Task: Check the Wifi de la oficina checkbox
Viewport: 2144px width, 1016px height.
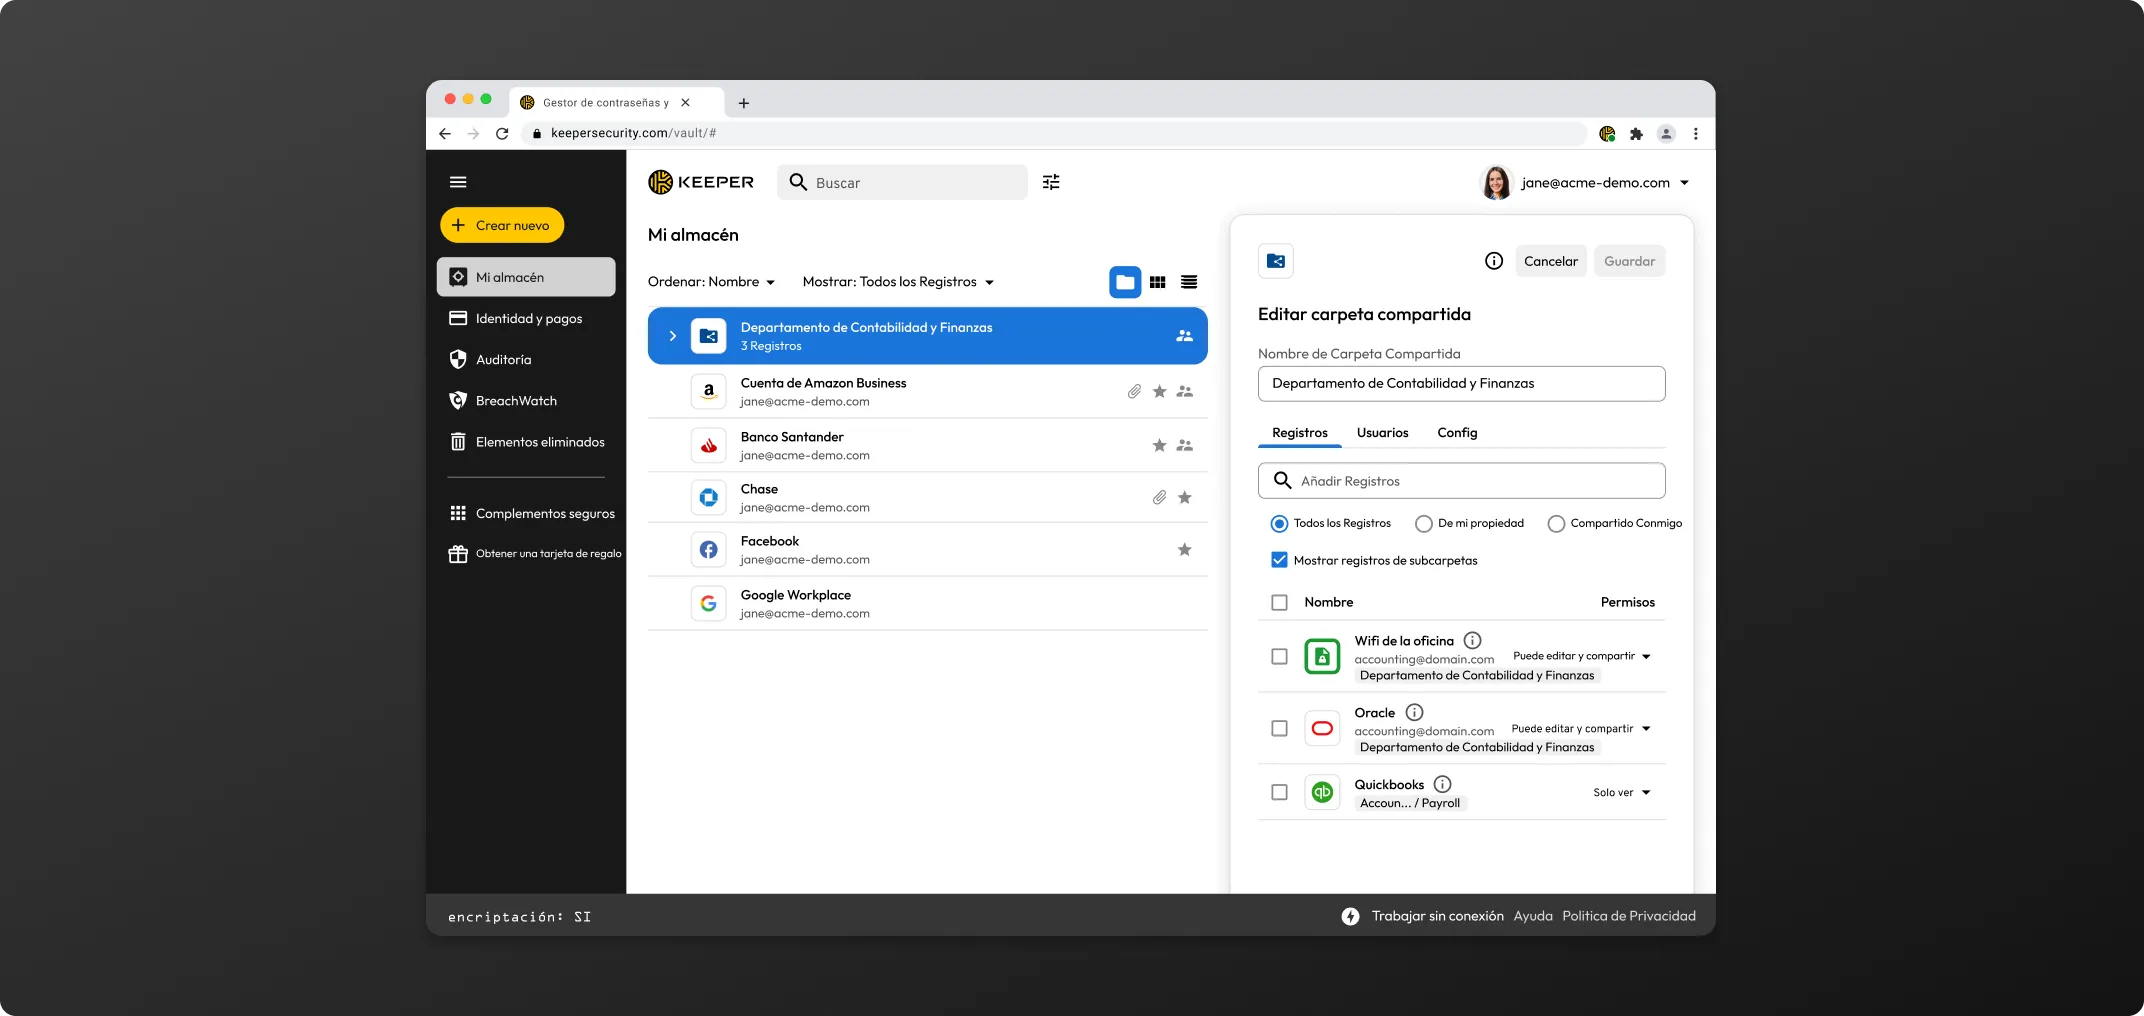Action: (1279, 657)
